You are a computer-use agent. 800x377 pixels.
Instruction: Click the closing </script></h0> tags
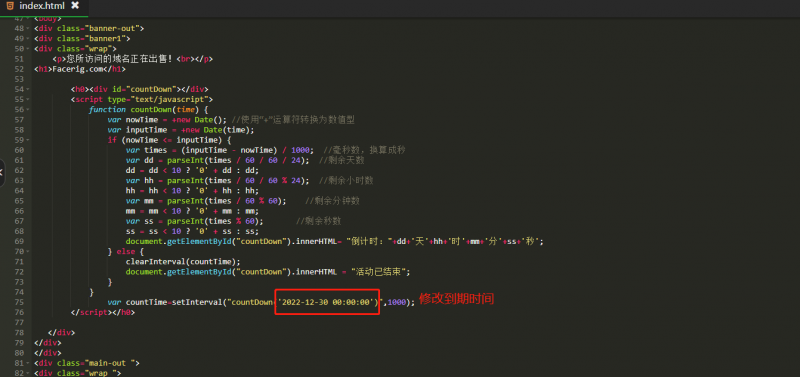(103, 312)
